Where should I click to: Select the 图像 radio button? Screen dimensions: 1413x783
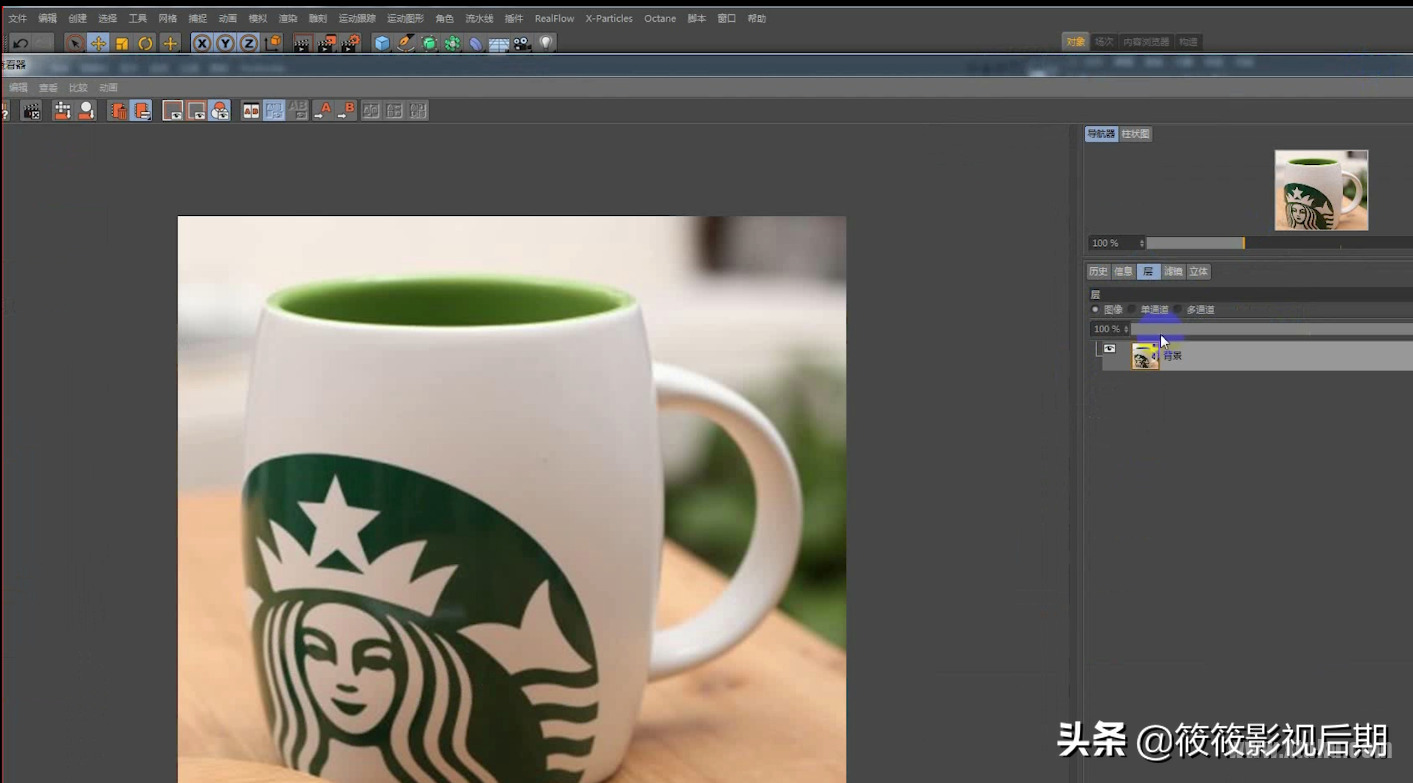[1095, 309]
